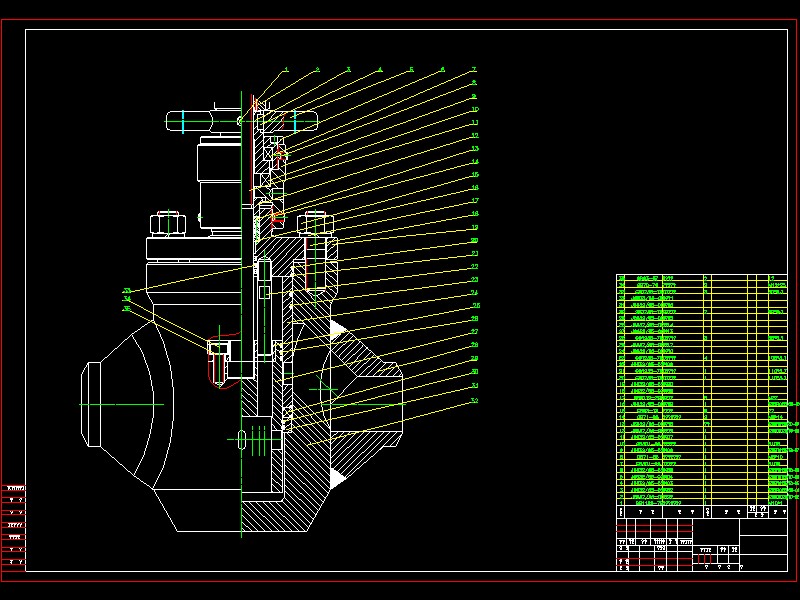Select the top row of parts list table
This screenshot has height=600, width=800.
[700, 278]
